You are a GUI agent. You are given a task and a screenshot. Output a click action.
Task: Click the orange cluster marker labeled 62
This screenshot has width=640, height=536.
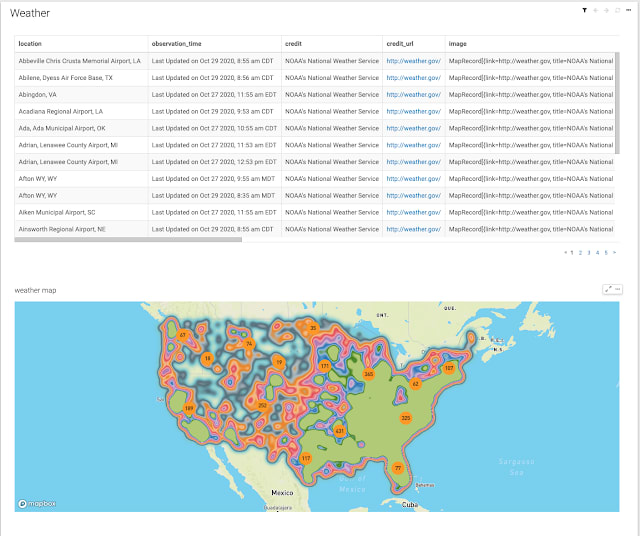(x=416, y=384)
